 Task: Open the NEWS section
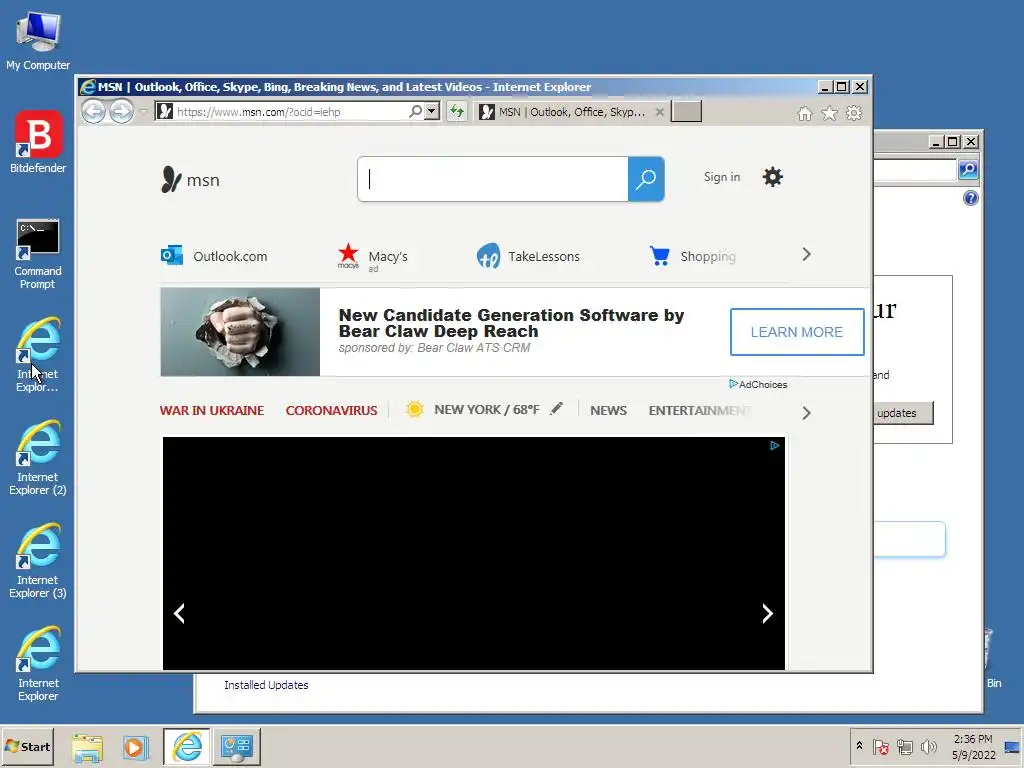(x=609, y=411)
